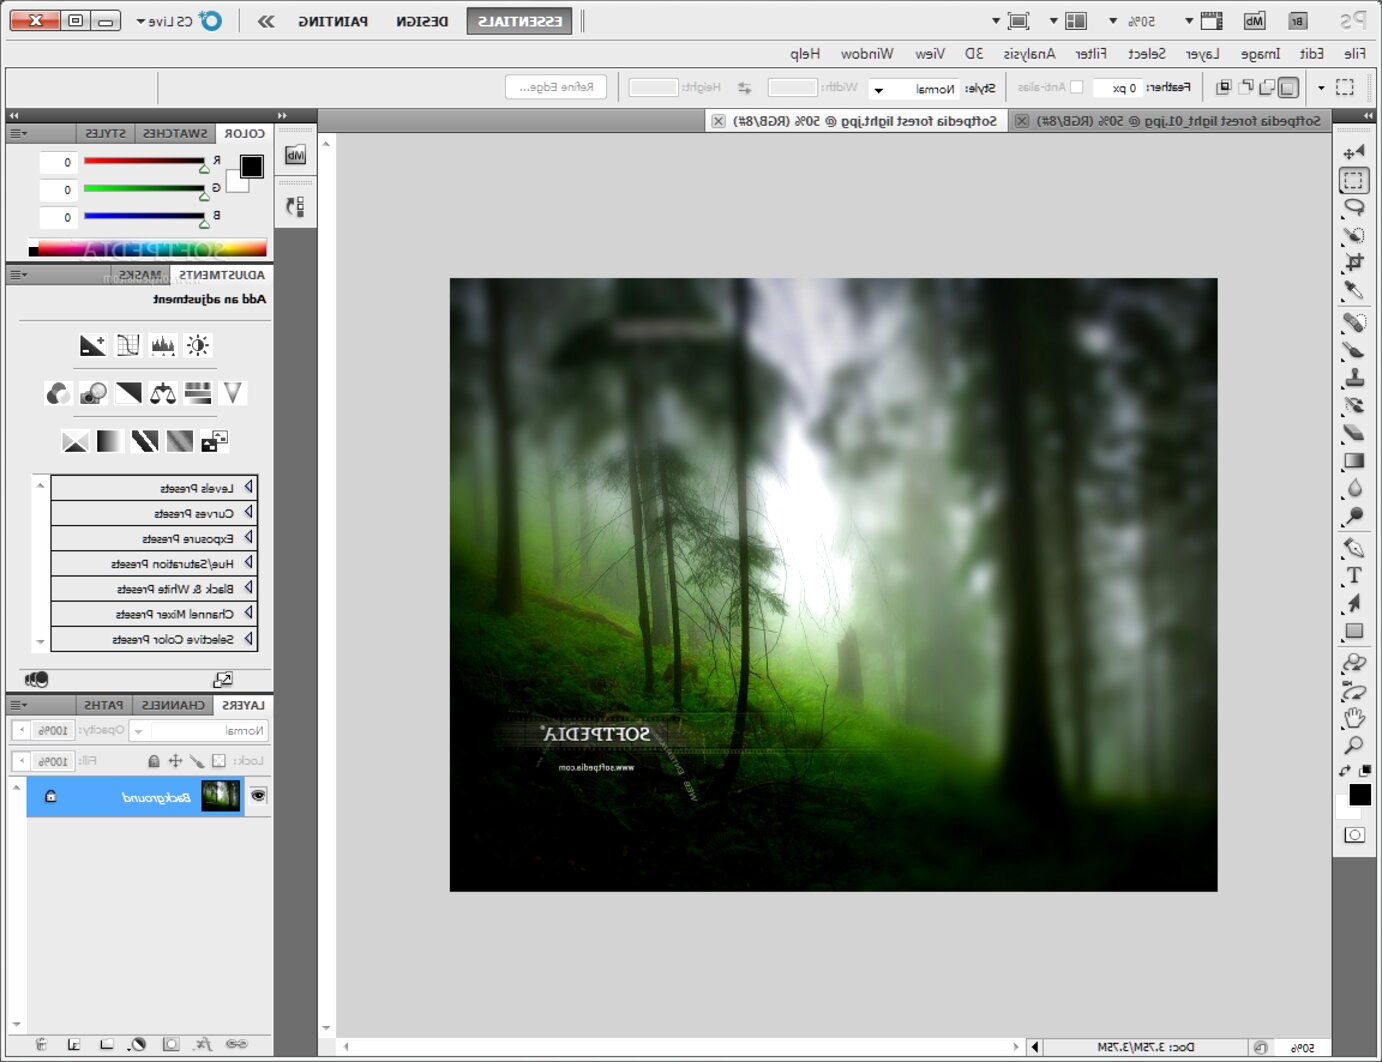The width and height of the screenshot is (1382, 1062).
Task: Add a Brightness/Contrast adjustment
Action: pyautogui.click(x=198, y=346)
